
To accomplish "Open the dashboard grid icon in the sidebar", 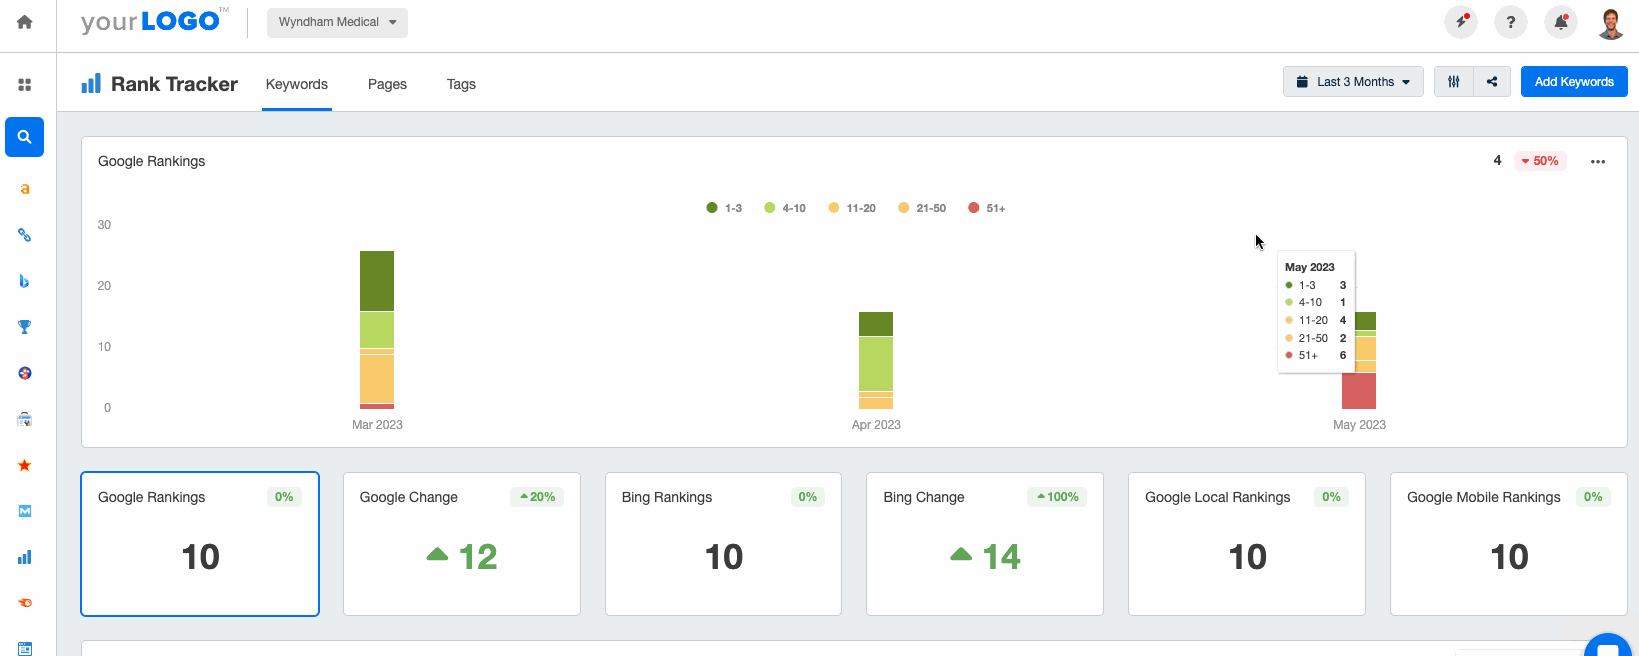I will point(25,85).
